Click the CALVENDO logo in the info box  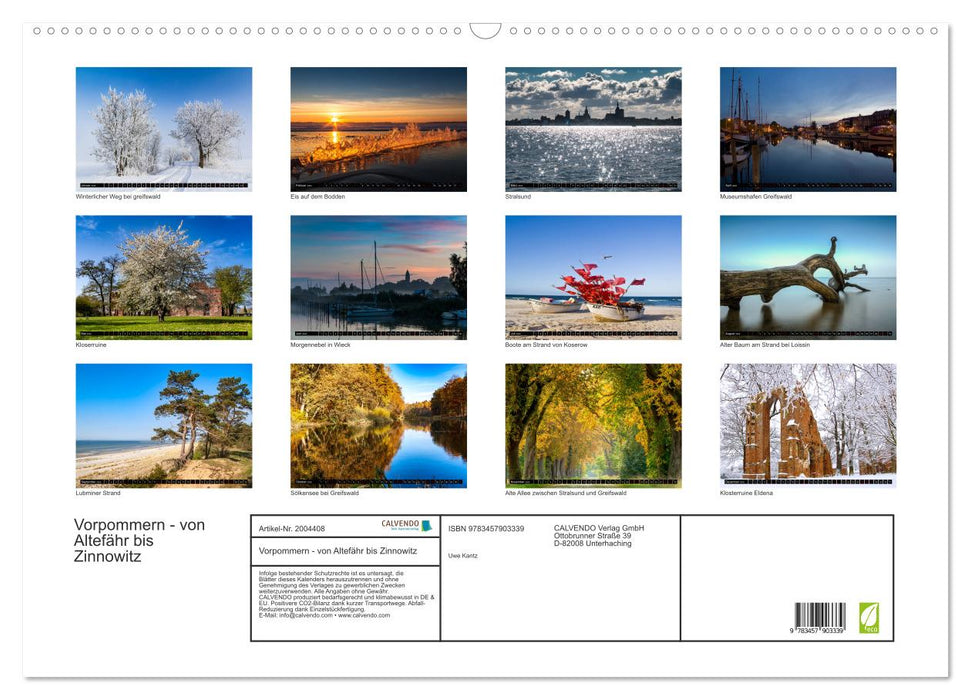pos(406,525)
